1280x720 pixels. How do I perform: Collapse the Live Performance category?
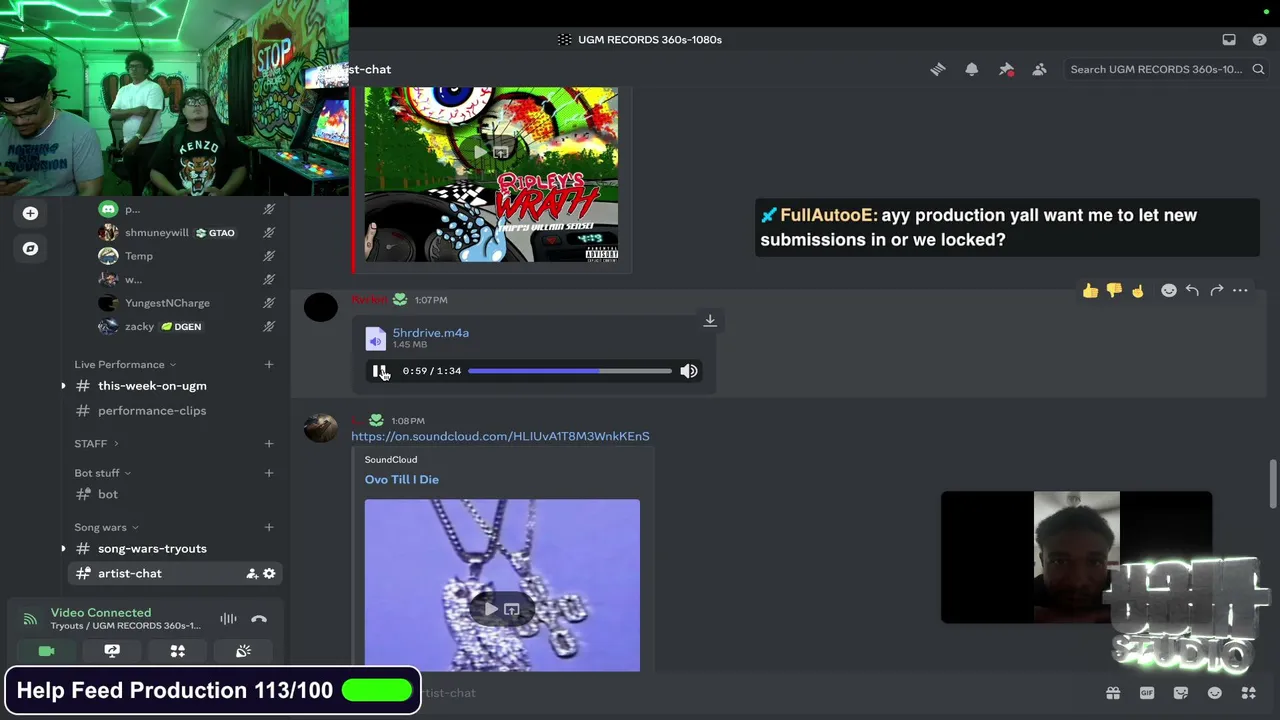tap(125, 364)
